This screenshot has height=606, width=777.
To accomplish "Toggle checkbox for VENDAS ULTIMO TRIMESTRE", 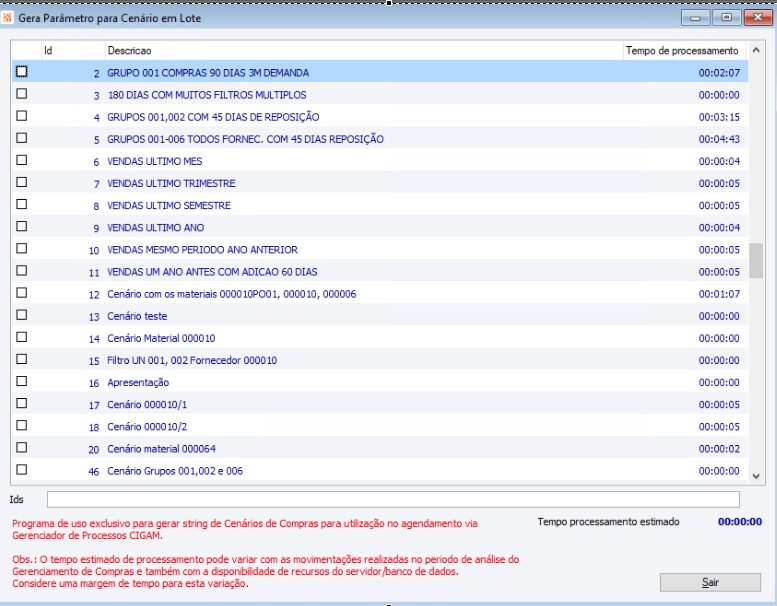I will coord(21,182).
